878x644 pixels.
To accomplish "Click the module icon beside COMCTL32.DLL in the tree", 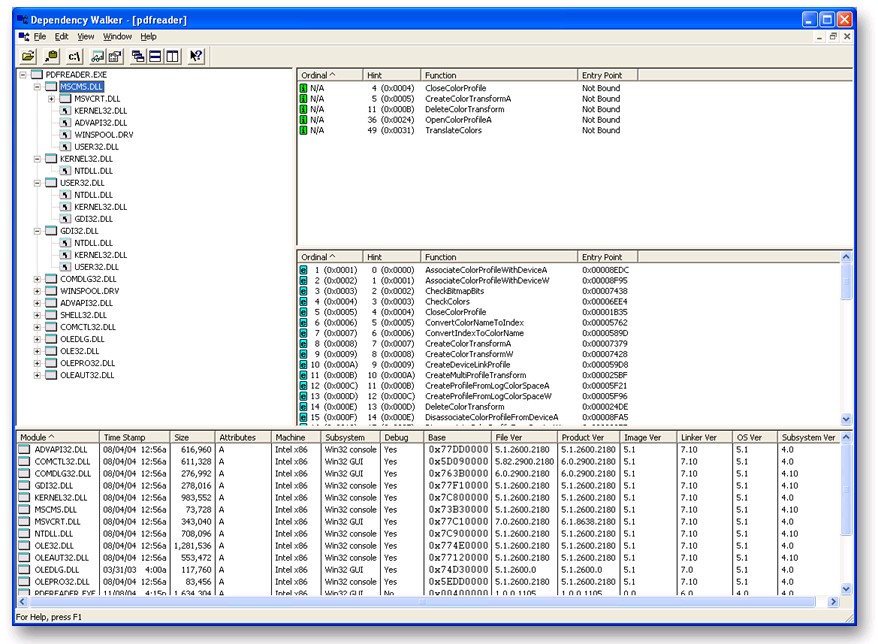I will click(52, 327).
